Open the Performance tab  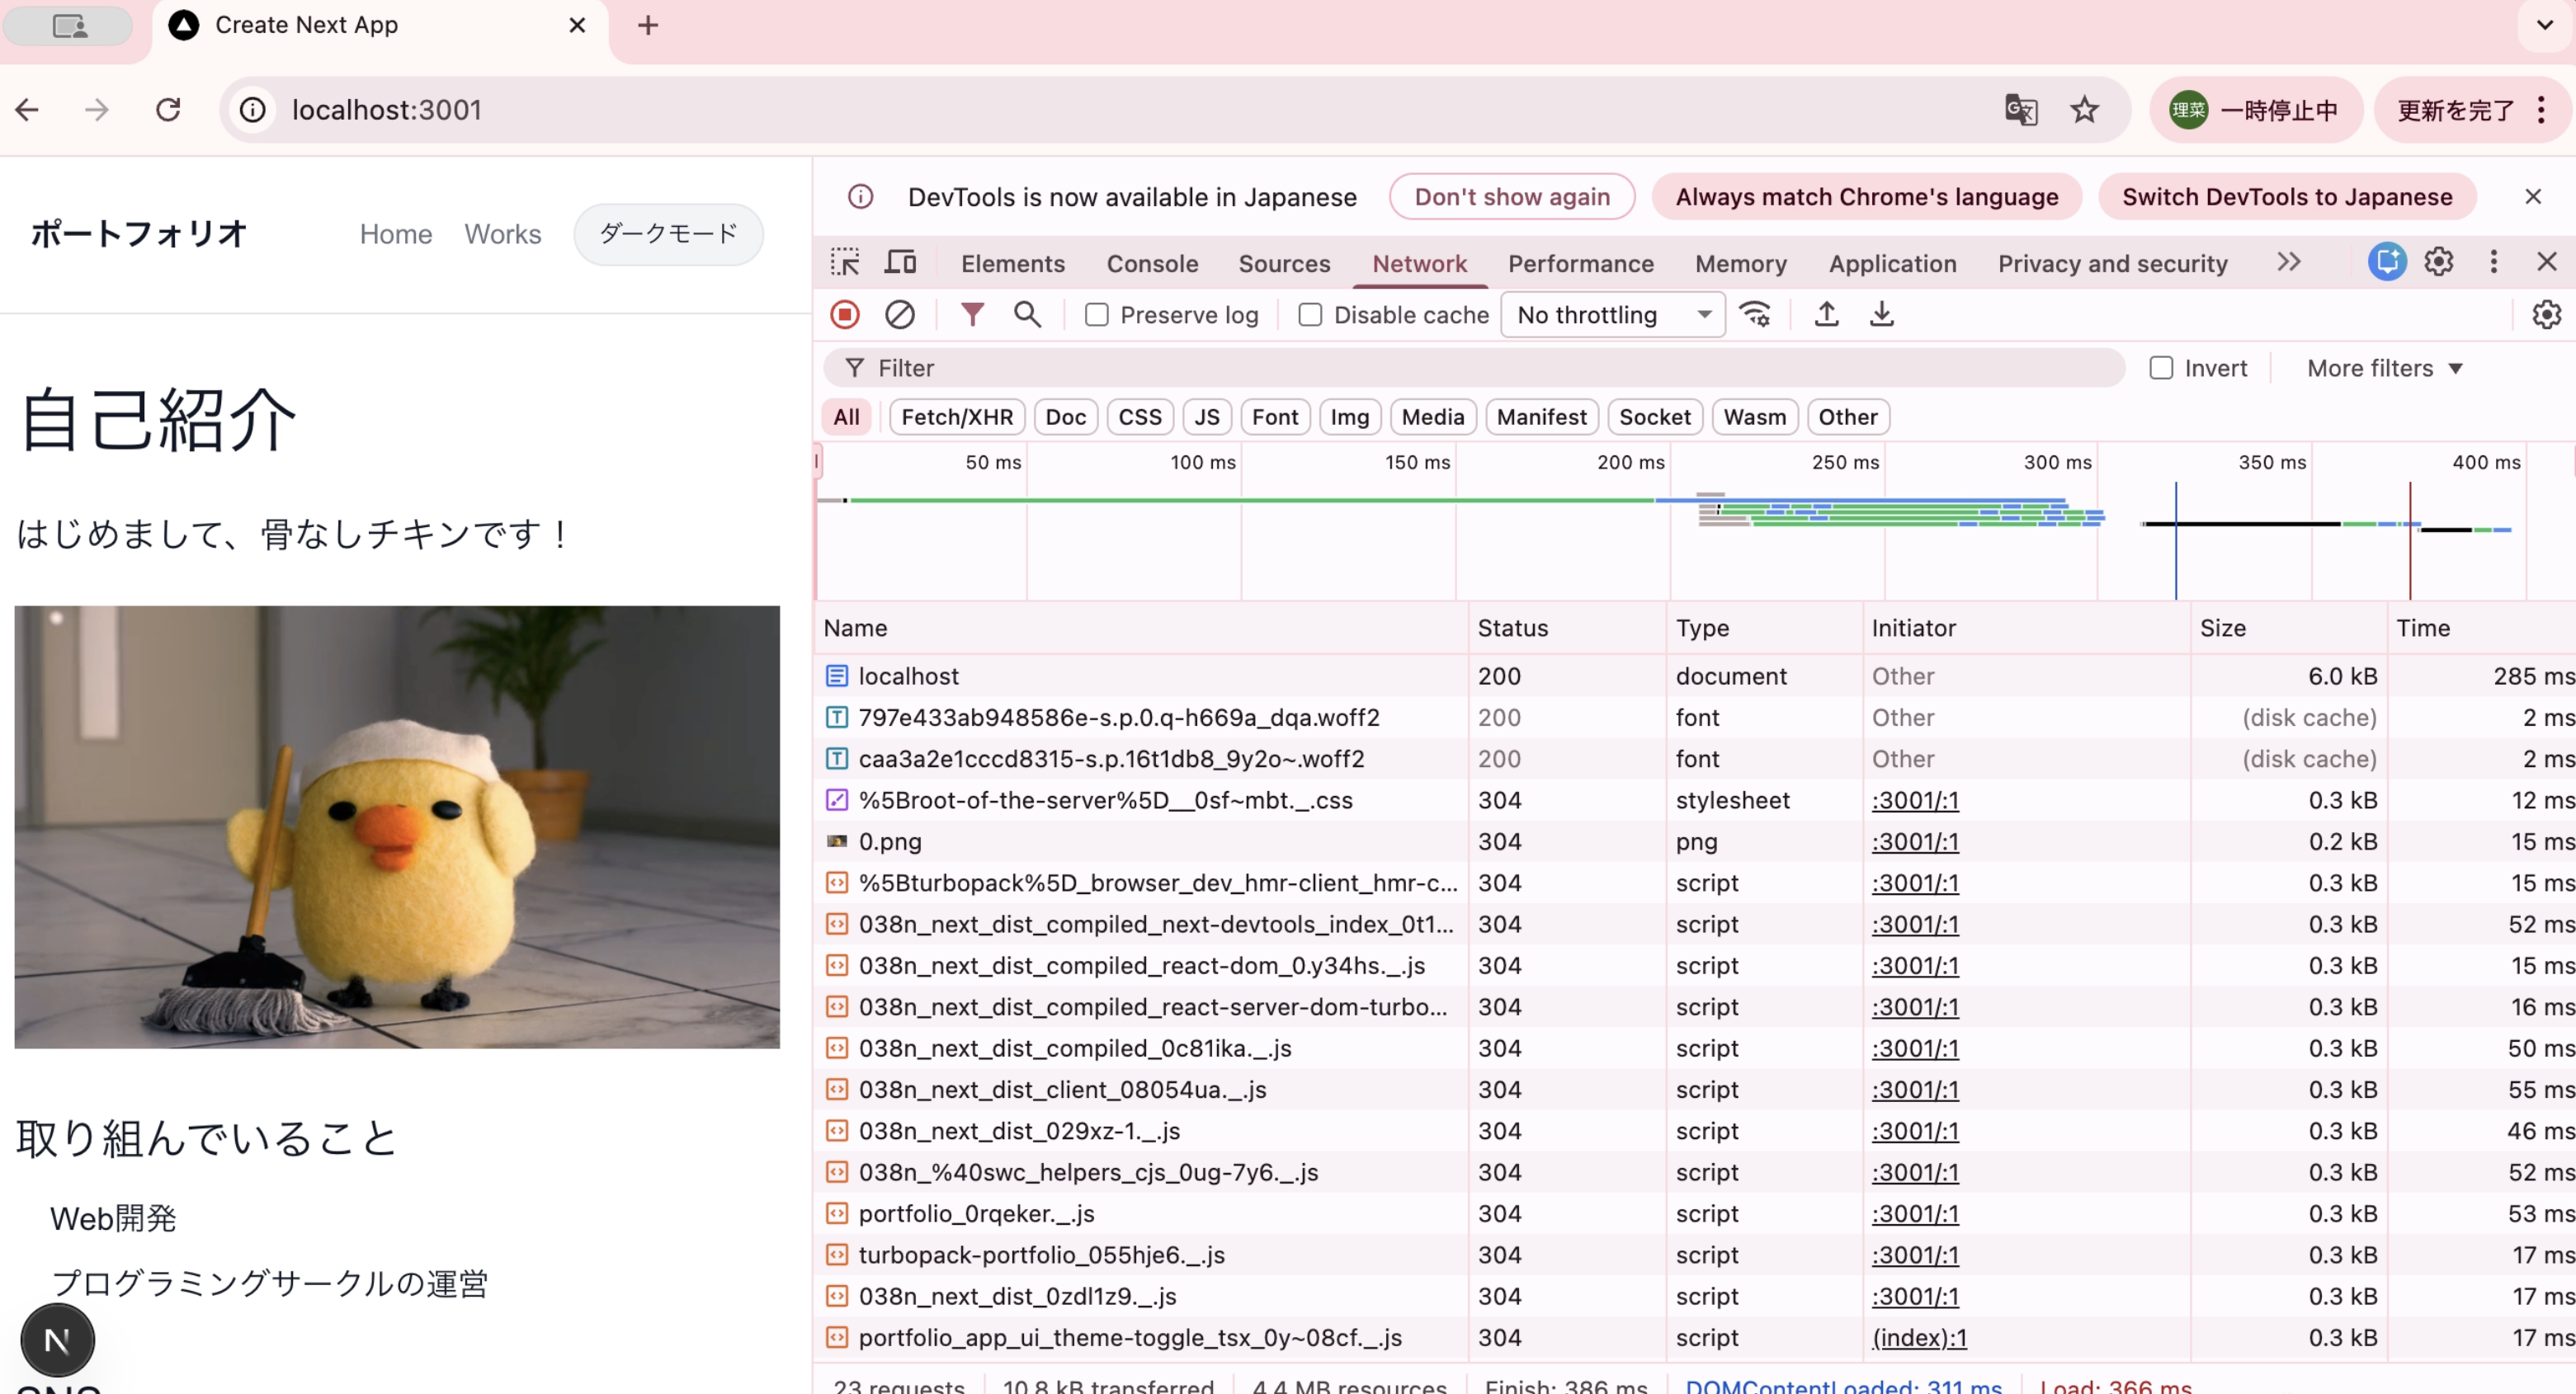pyautogui.click(x=1580, y=263)
